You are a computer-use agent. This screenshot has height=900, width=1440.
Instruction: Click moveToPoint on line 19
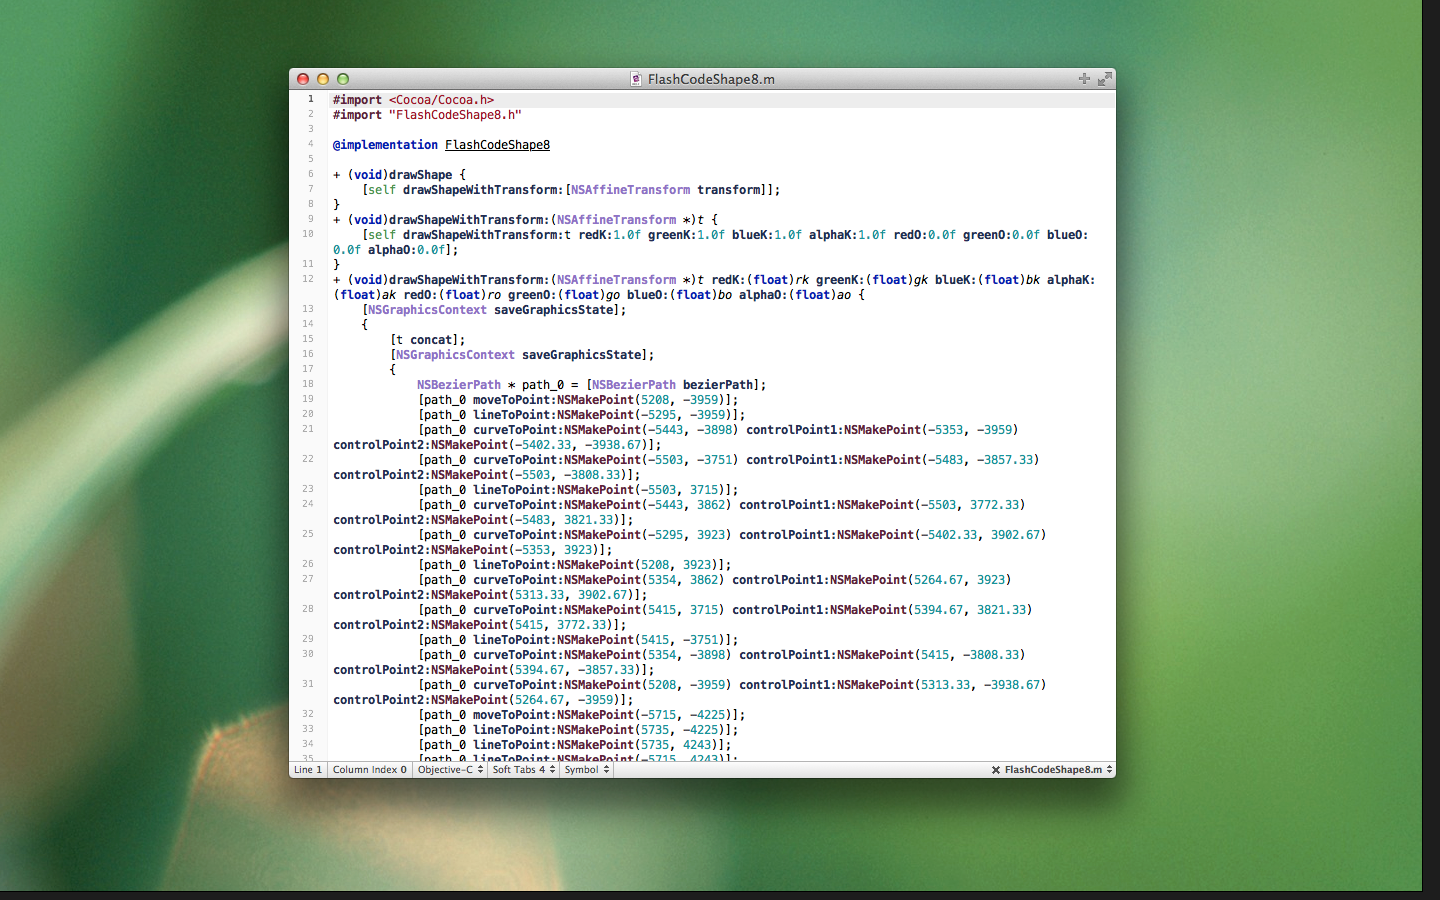coord(511,400)
